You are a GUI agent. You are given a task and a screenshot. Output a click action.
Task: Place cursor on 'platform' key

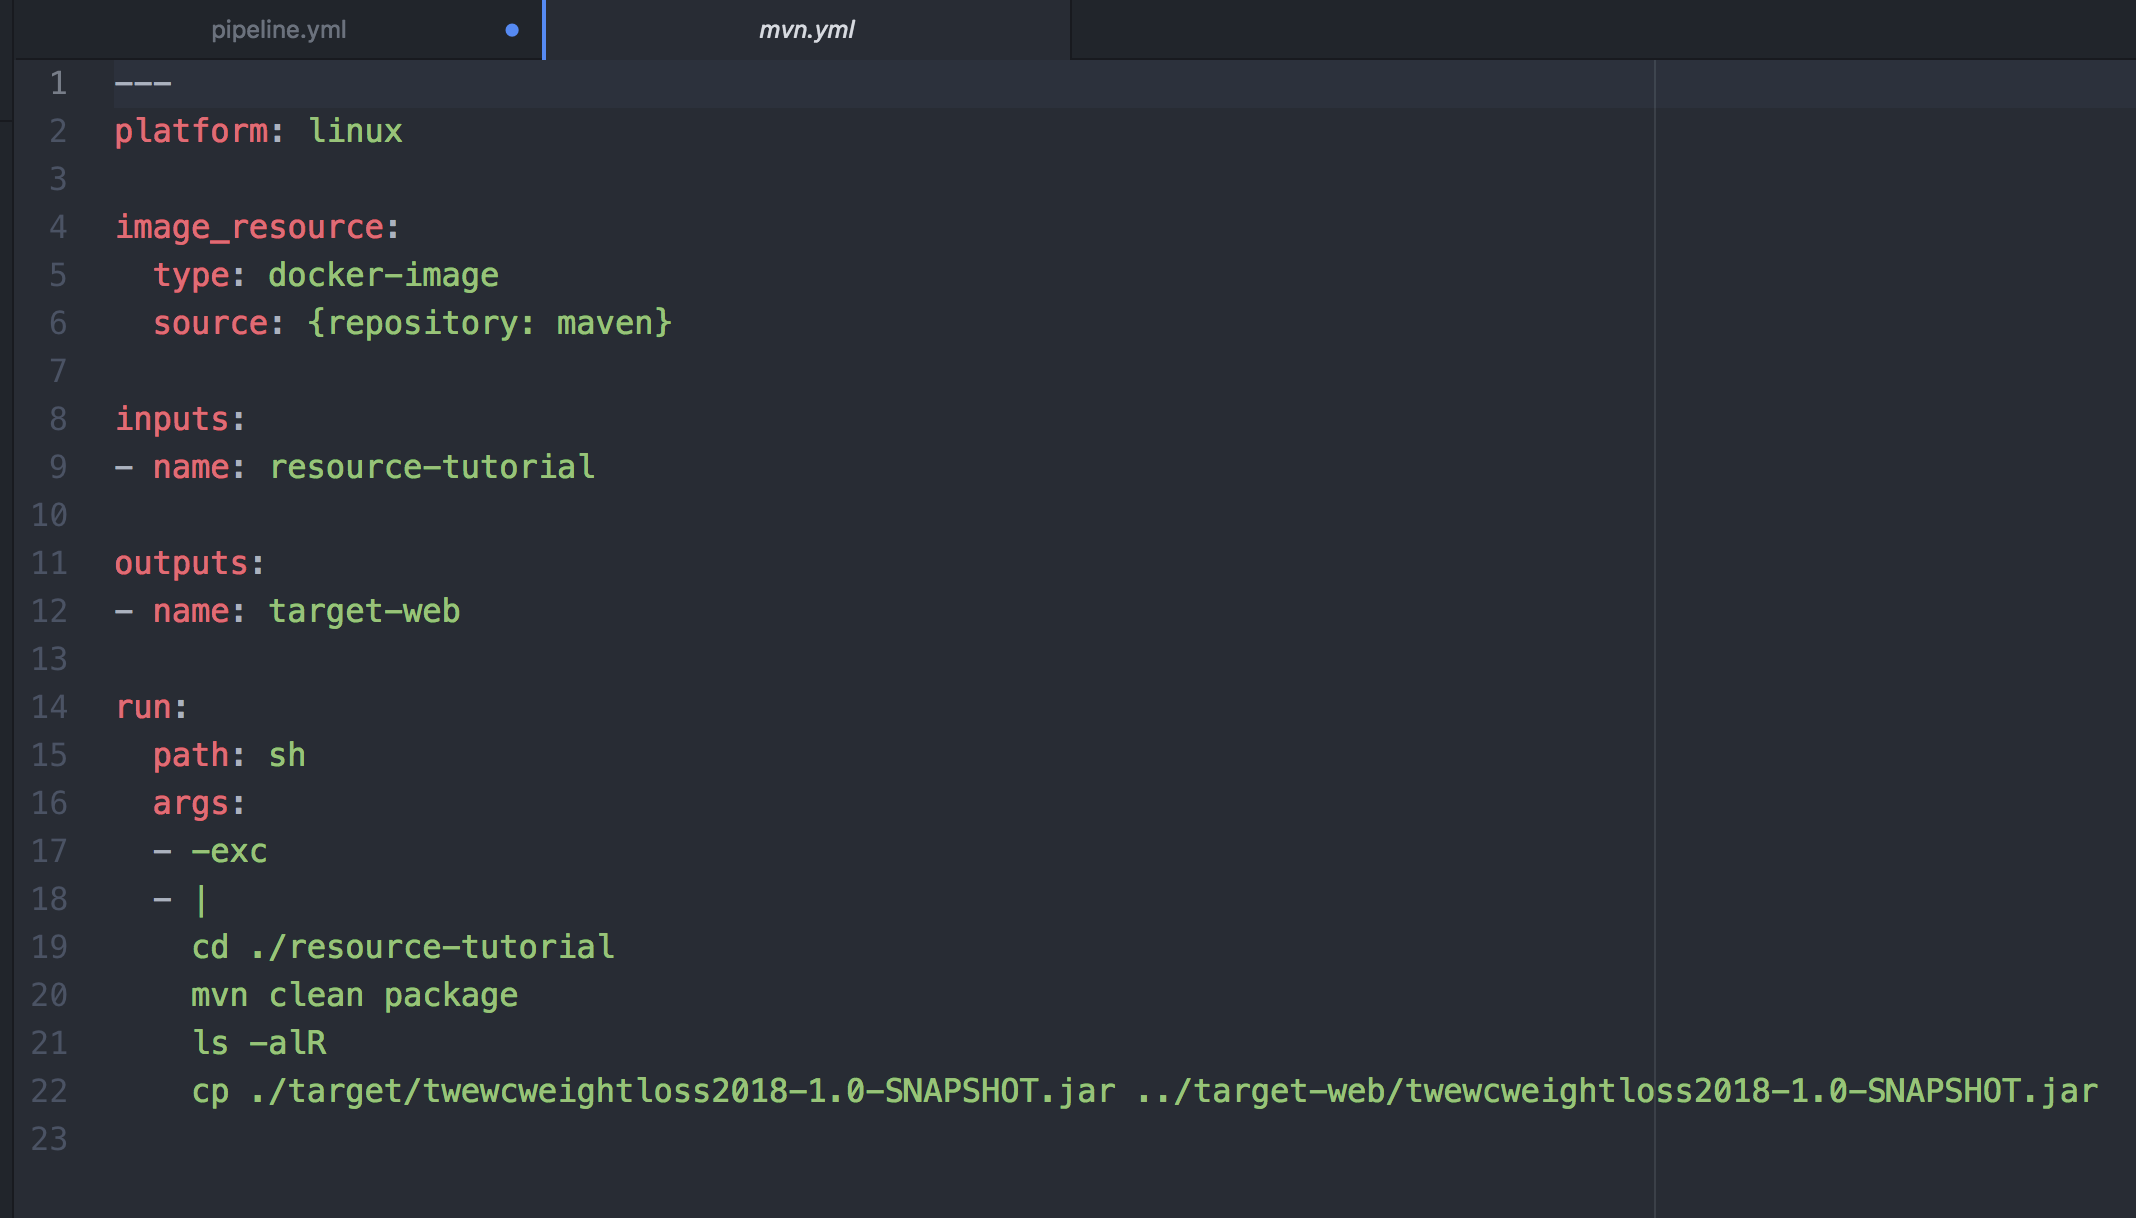coord(191,131)
